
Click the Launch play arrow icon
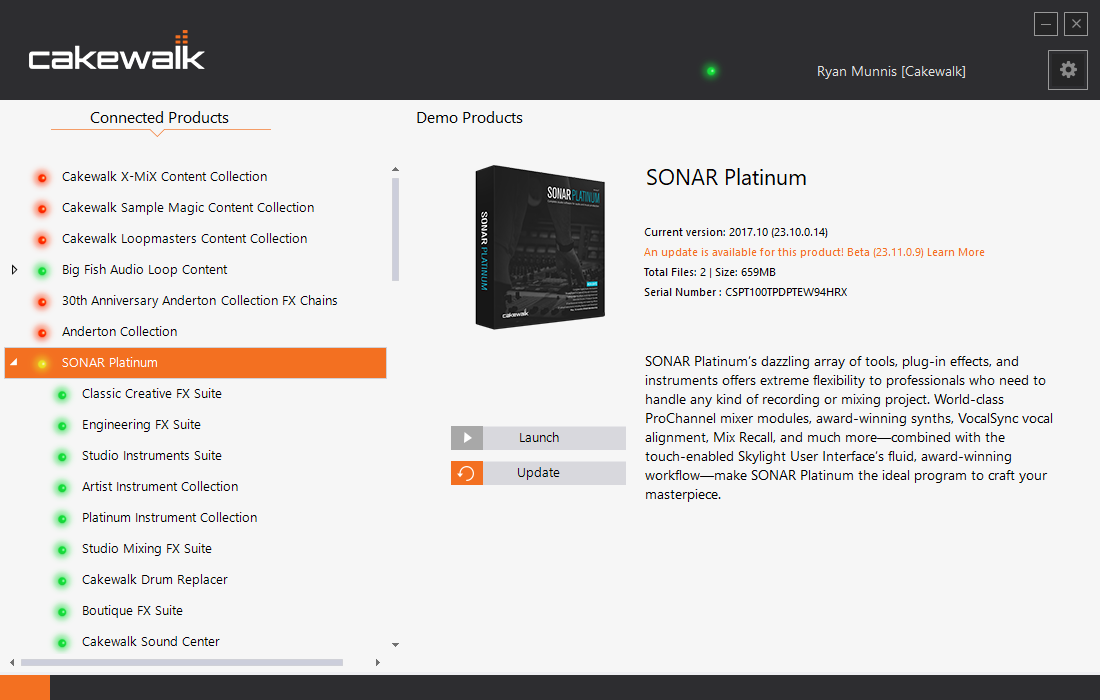[x=467, y=438]
